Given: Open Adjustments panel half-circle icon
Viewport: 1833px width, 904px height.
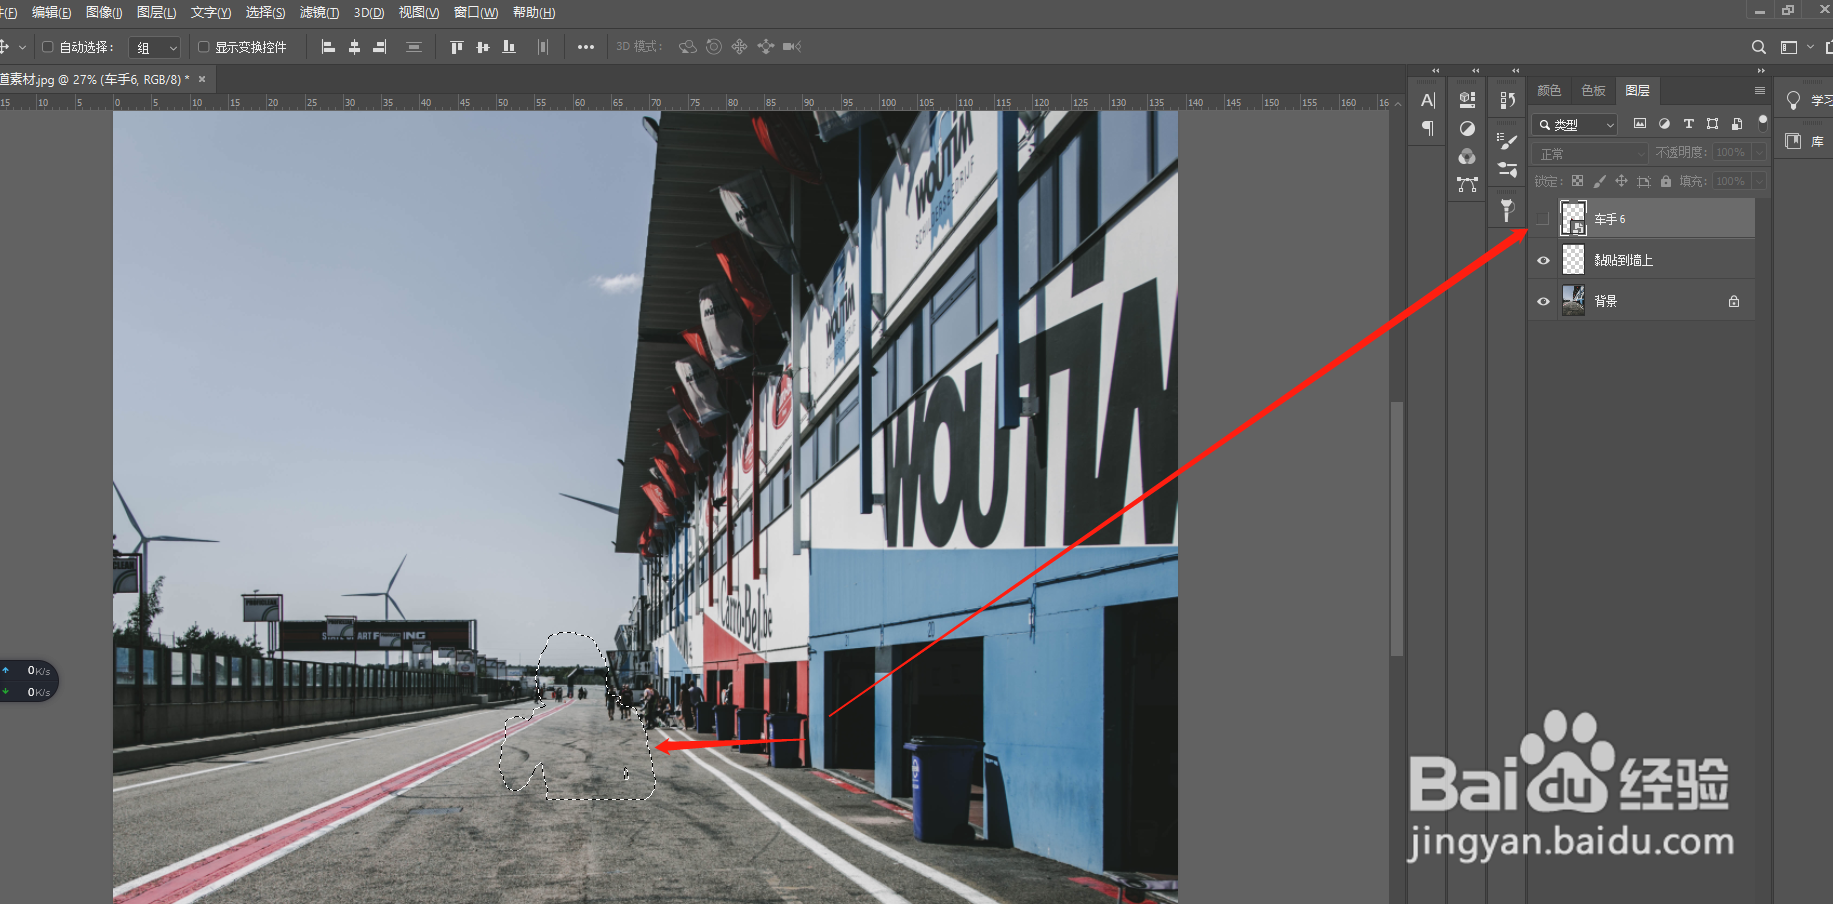Looking at the screenshot, I should click(1467, 128).
